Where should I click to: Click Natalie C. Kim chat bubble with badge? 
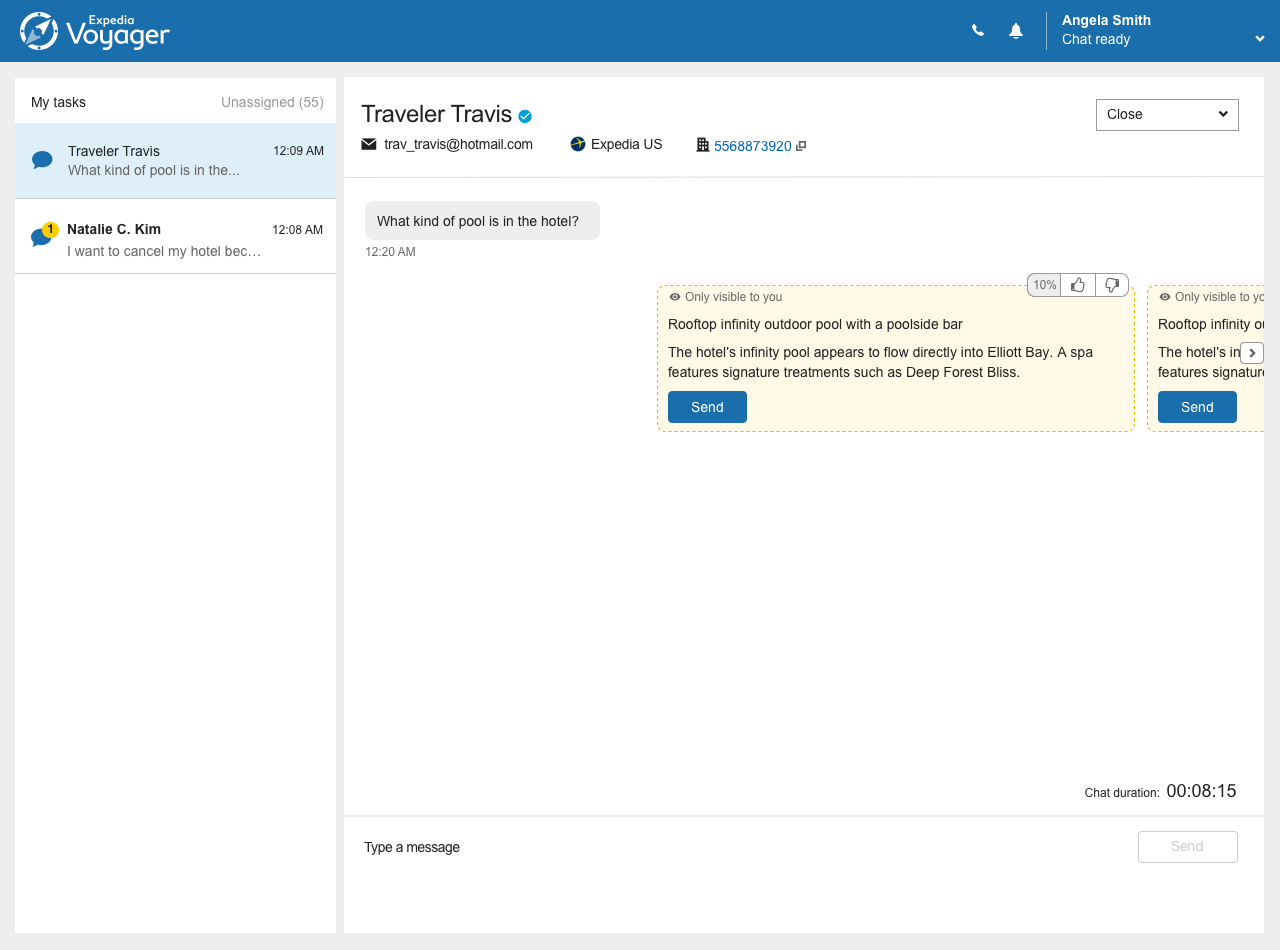coord(42,237)
